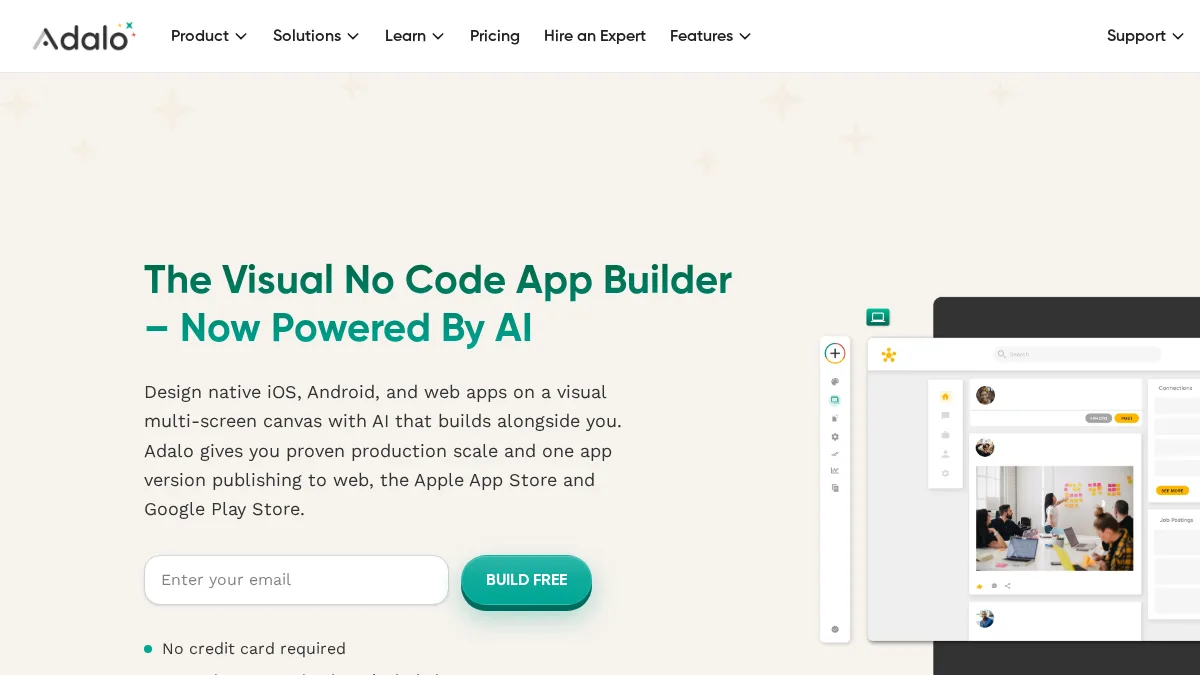Click the Search bar in the mockup app

click(1077, 354)
